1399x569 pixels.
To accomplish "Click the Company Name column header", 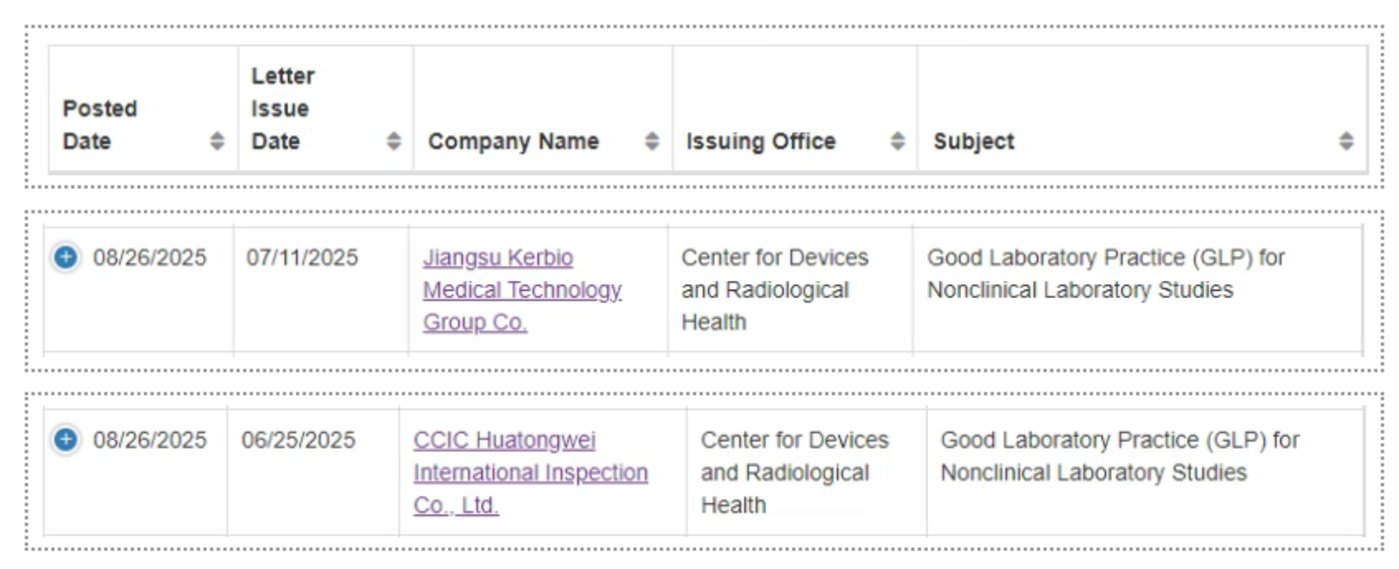I will (x=513, y=142).
